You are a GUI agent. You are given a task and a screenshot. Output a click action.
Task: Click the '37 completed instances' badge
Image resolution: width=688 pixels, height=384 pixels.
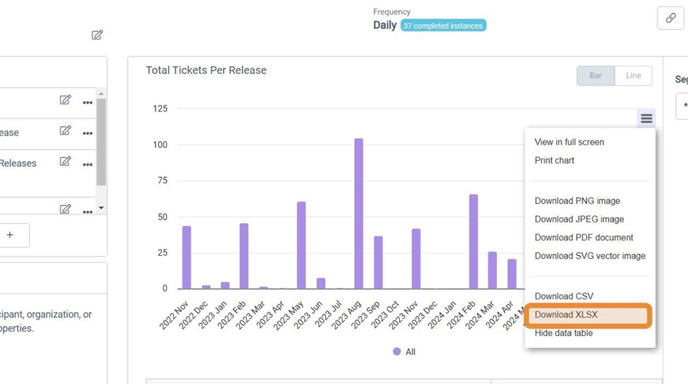point(443,26)
